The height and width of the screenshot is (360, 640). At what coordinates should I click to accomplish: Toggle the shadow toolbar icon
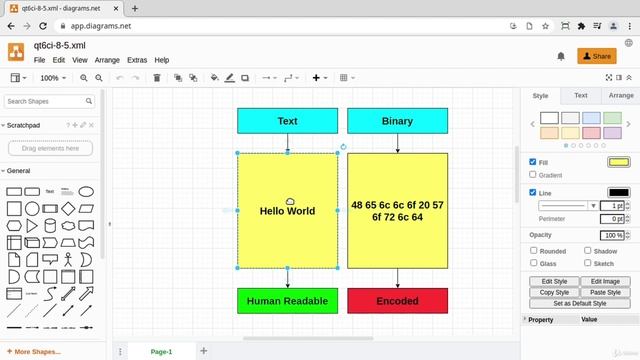[245, 78]
